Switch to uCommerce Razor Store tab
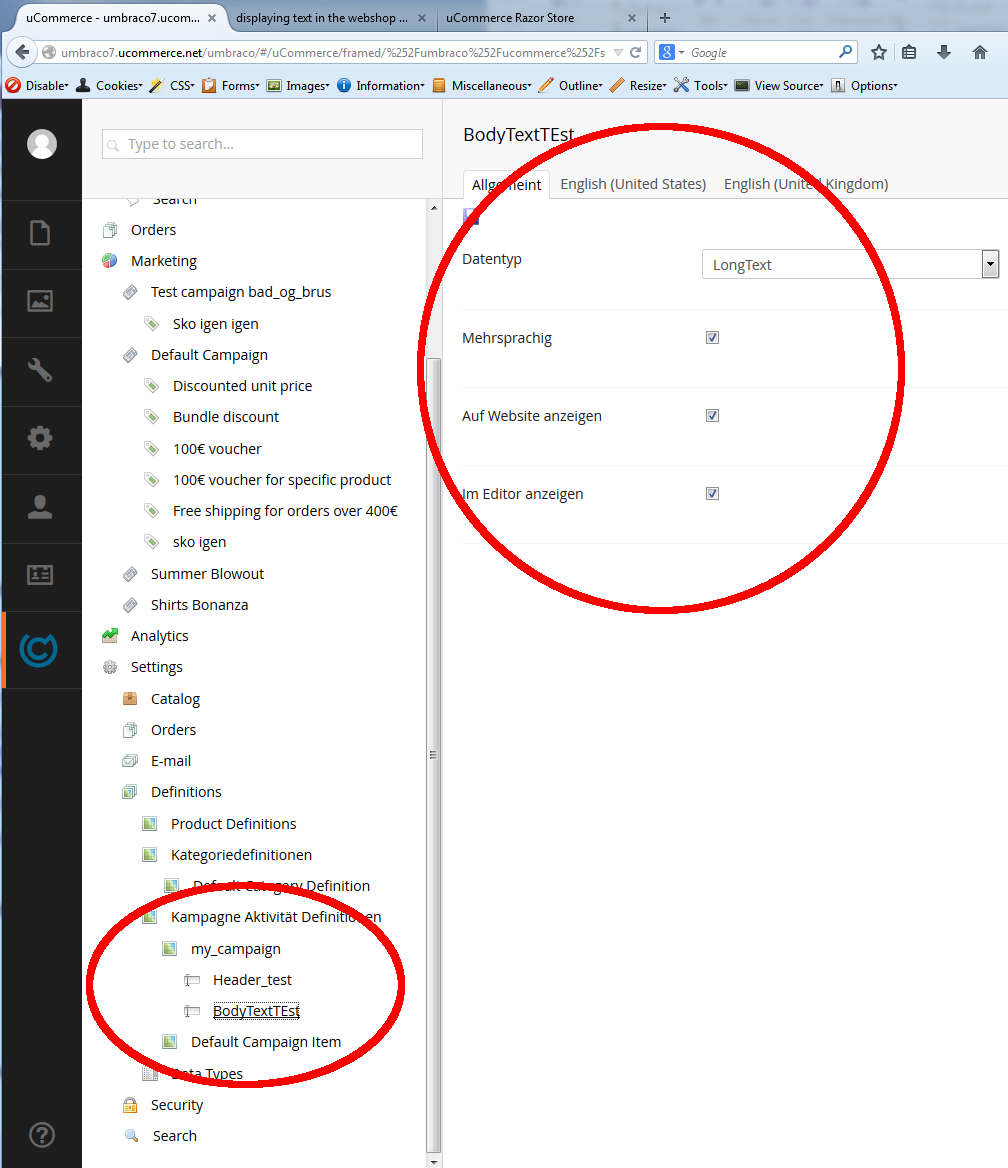The width and height of the screenshot is (1008, 1168). click(x=510, y=18)
